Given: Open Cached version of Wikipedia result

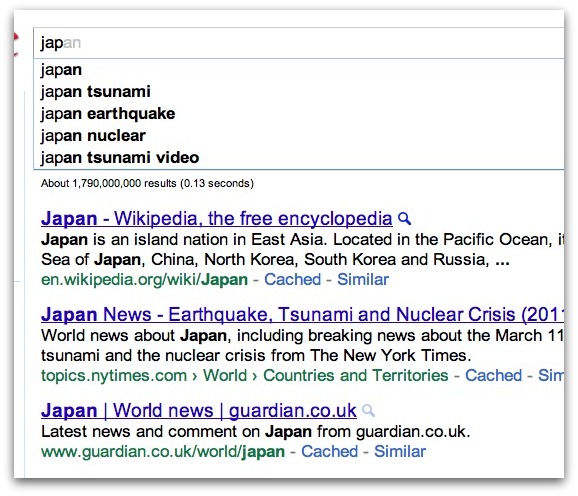Looking at the screenshot, I should click(293, 279).
